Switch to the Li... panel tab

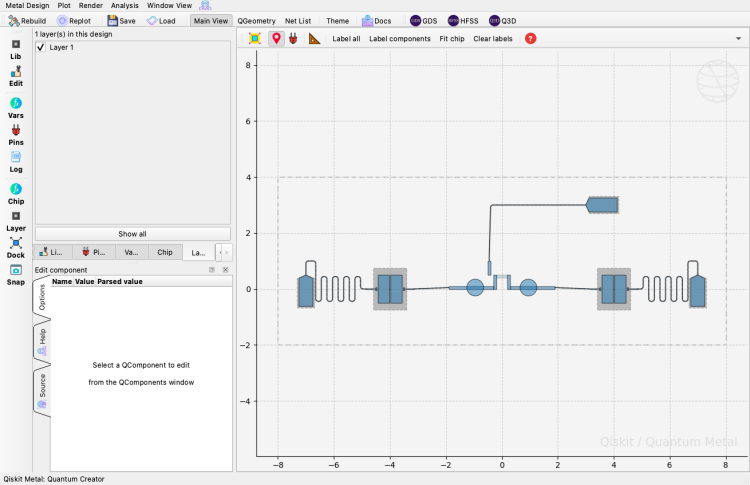52,252
